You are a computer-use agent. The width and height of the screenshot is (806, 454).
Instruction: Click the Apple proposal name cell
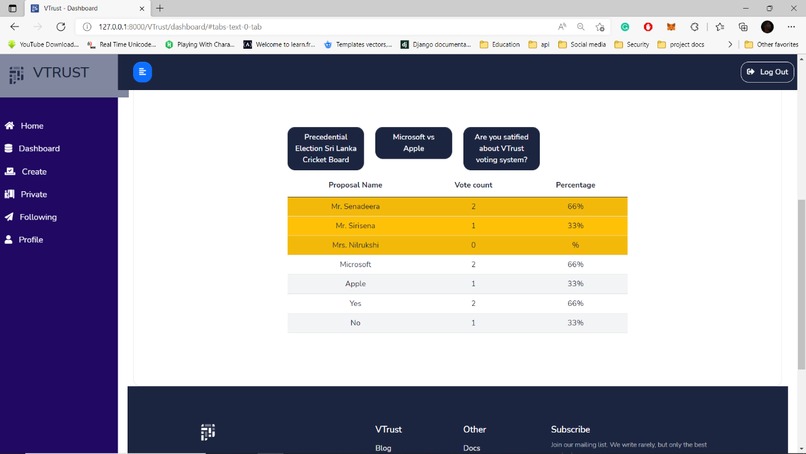tap(355, 283)
